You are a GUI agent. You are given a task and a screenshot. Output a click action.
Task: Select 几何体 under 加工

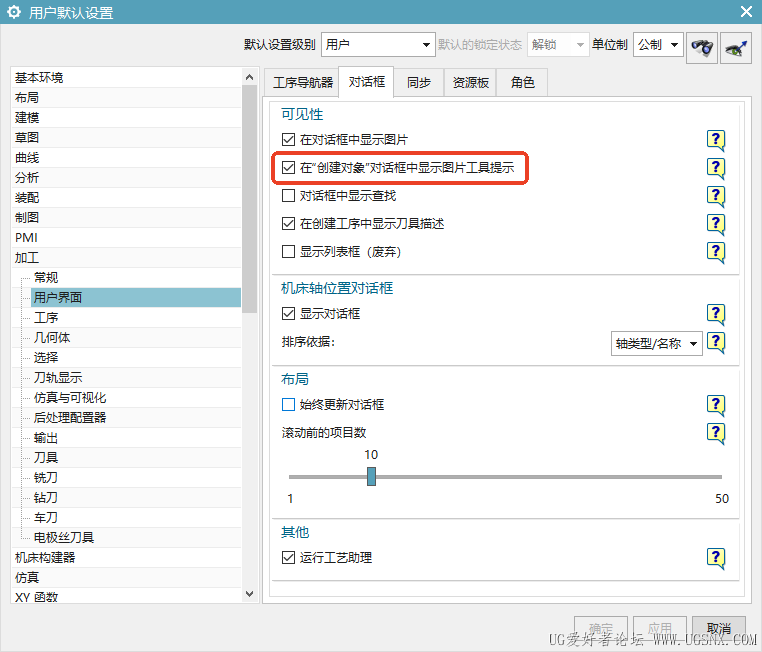point(136,338)
